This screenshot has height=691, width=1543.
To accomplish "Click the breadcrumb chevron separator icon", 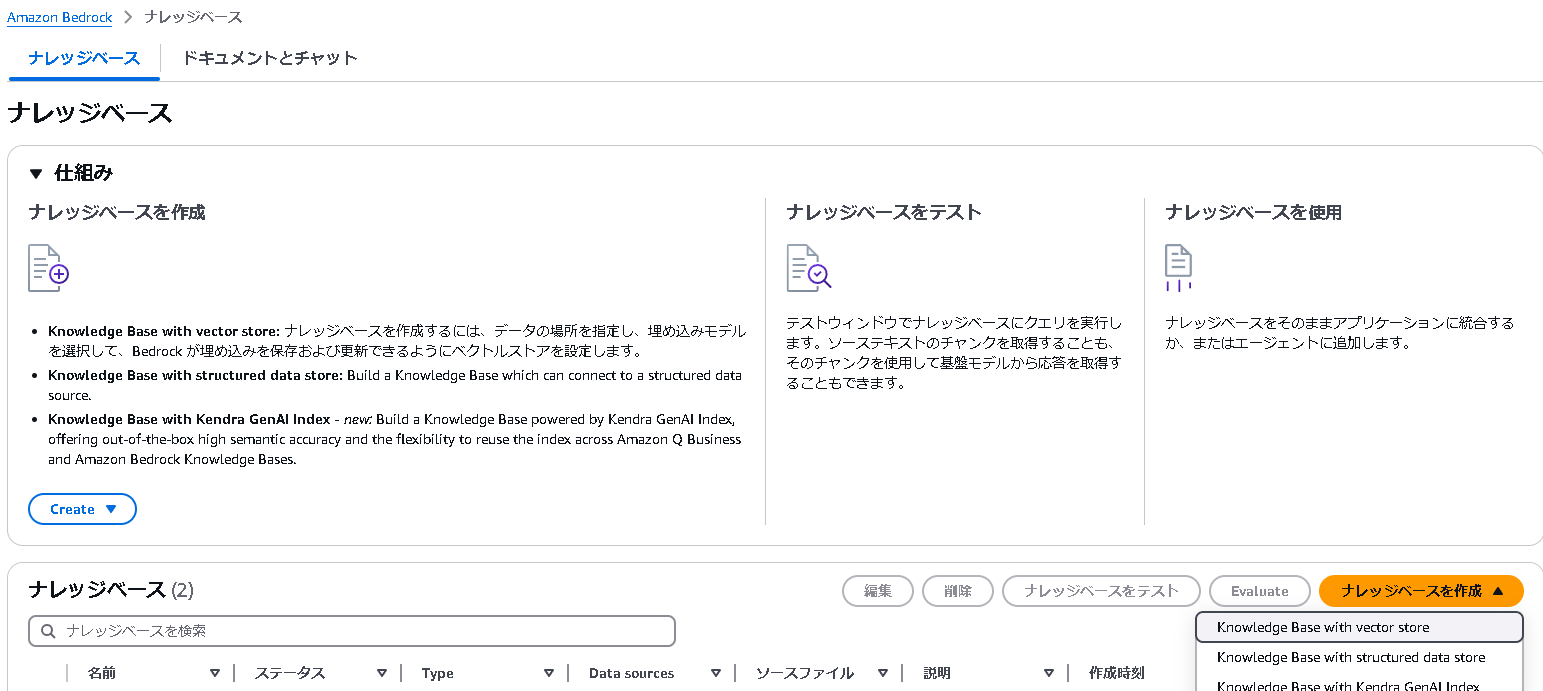I will click(x=128, y=17).
